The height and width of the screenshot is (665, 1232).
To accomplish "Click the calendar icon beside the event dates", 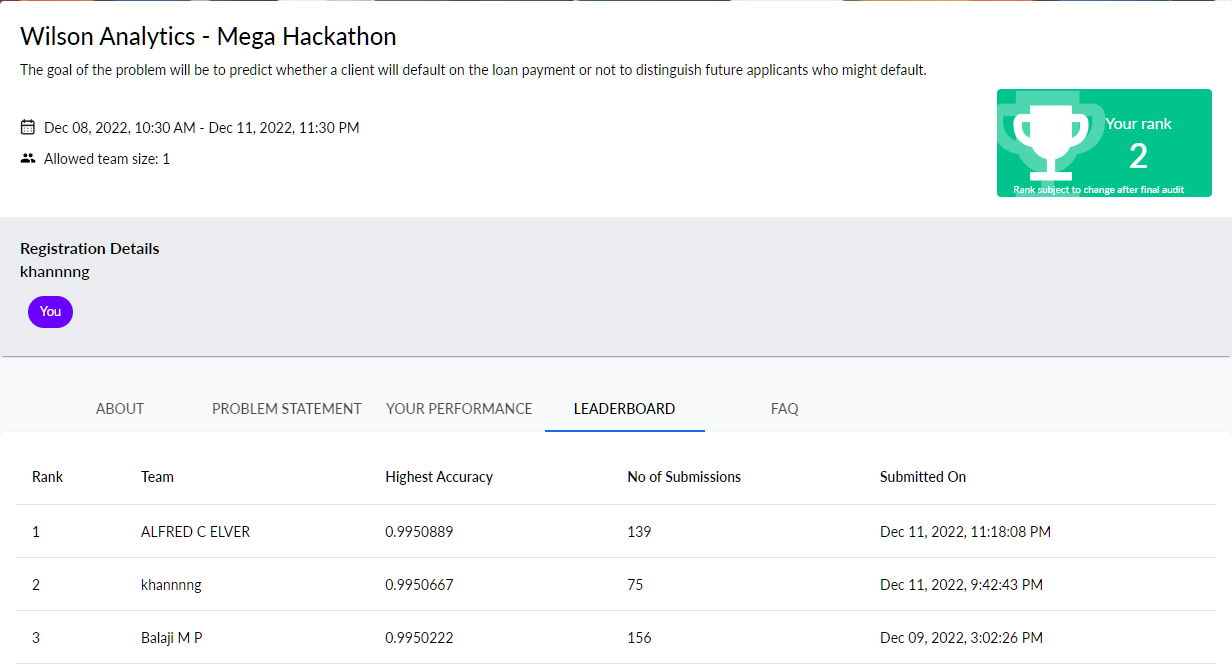I will coord(27,127).
